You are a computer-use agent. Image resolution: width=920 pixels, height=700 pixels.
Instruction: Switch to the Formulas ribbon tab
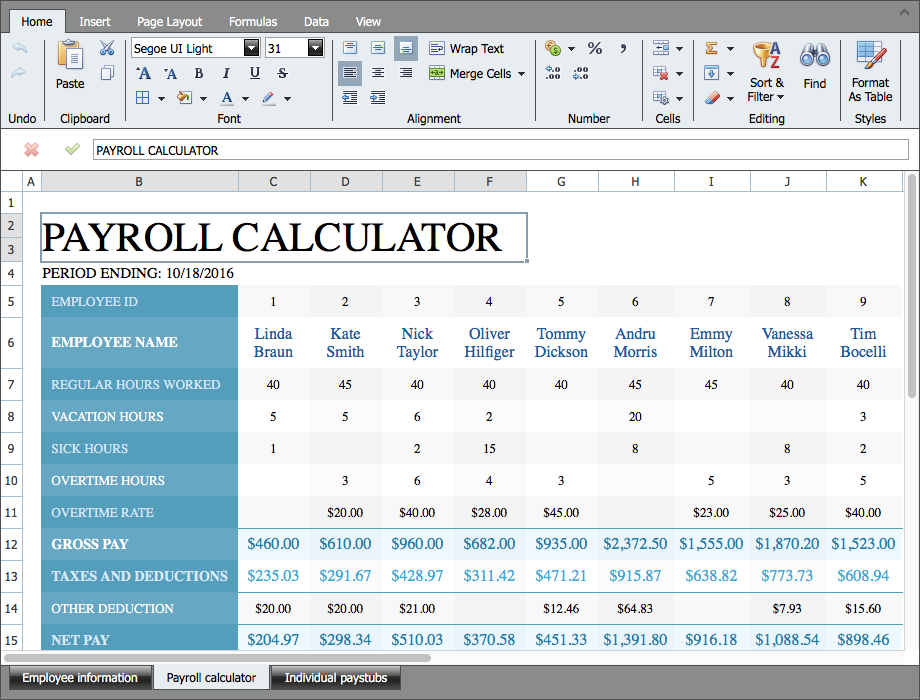pos(253,21)
